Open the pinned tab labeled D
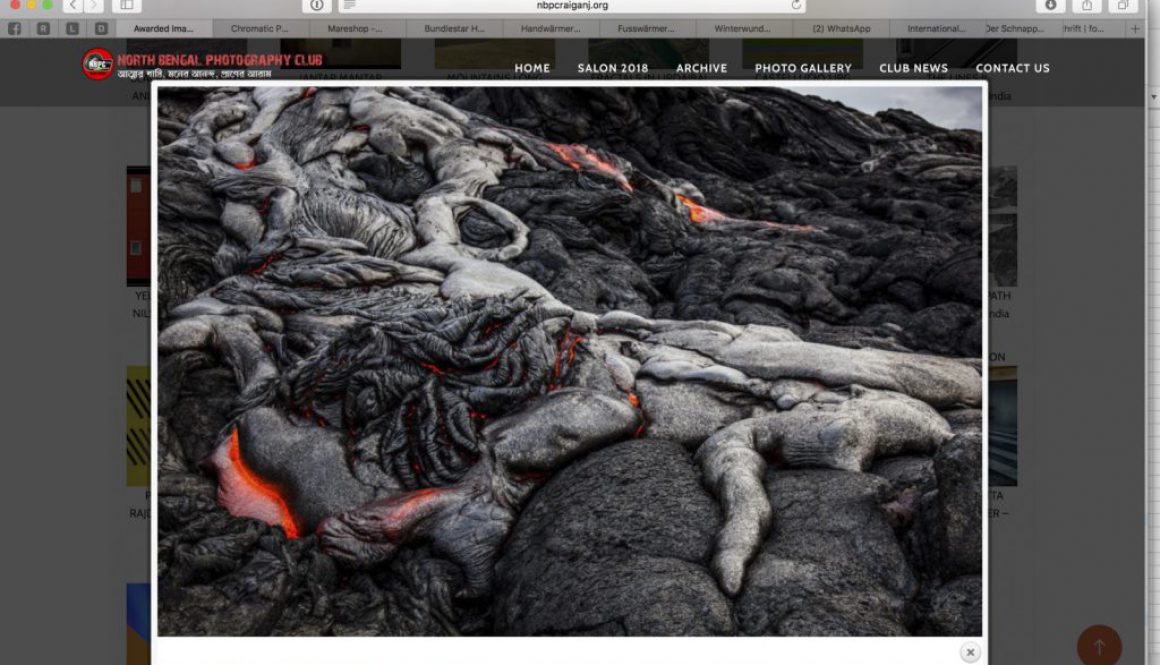The height and width of the screenshot is (665, 1160). (x=101, y=29)
